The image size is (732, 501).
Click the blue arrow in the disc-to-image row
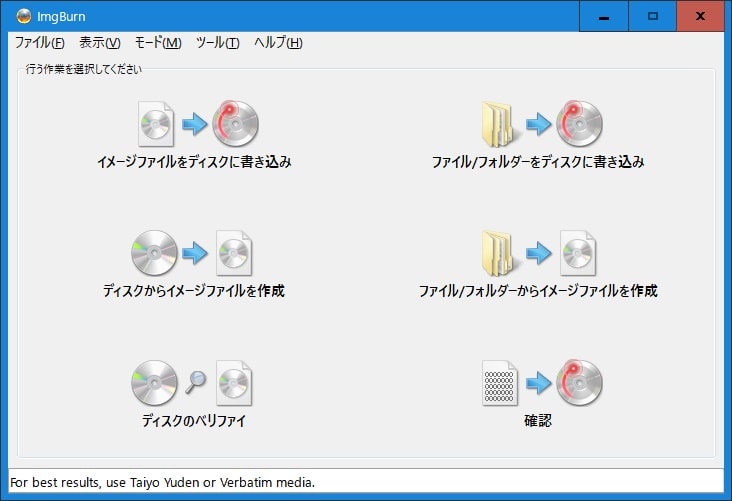point(194,253)
